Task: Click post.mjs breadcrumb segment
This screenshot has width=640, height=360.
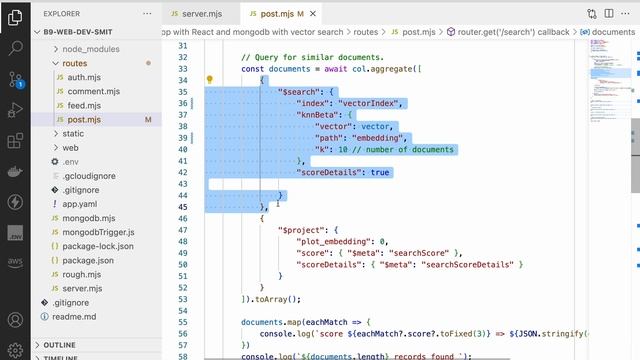Action: (x=419, y=32)
